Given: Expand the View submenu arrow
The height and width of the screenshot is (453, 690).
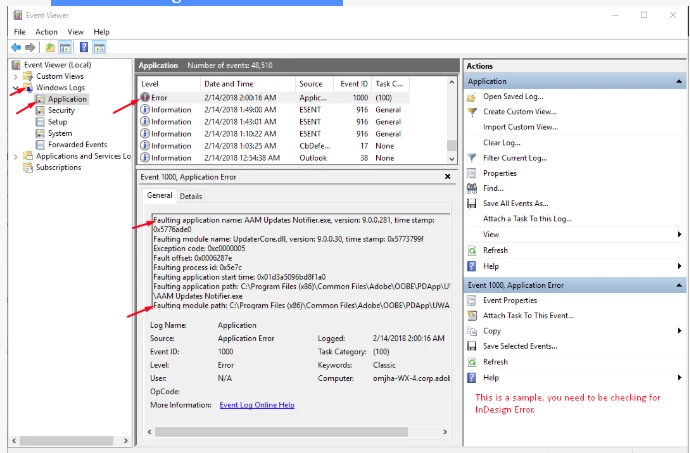Looking at the screenshot, I should (679, 234).
